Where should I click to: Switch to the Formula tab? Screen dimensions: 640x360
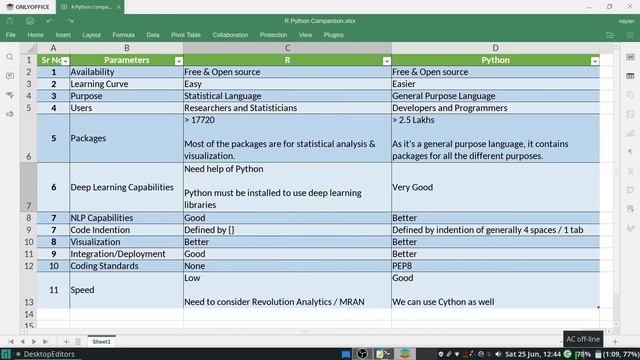[x=124, y=35]
